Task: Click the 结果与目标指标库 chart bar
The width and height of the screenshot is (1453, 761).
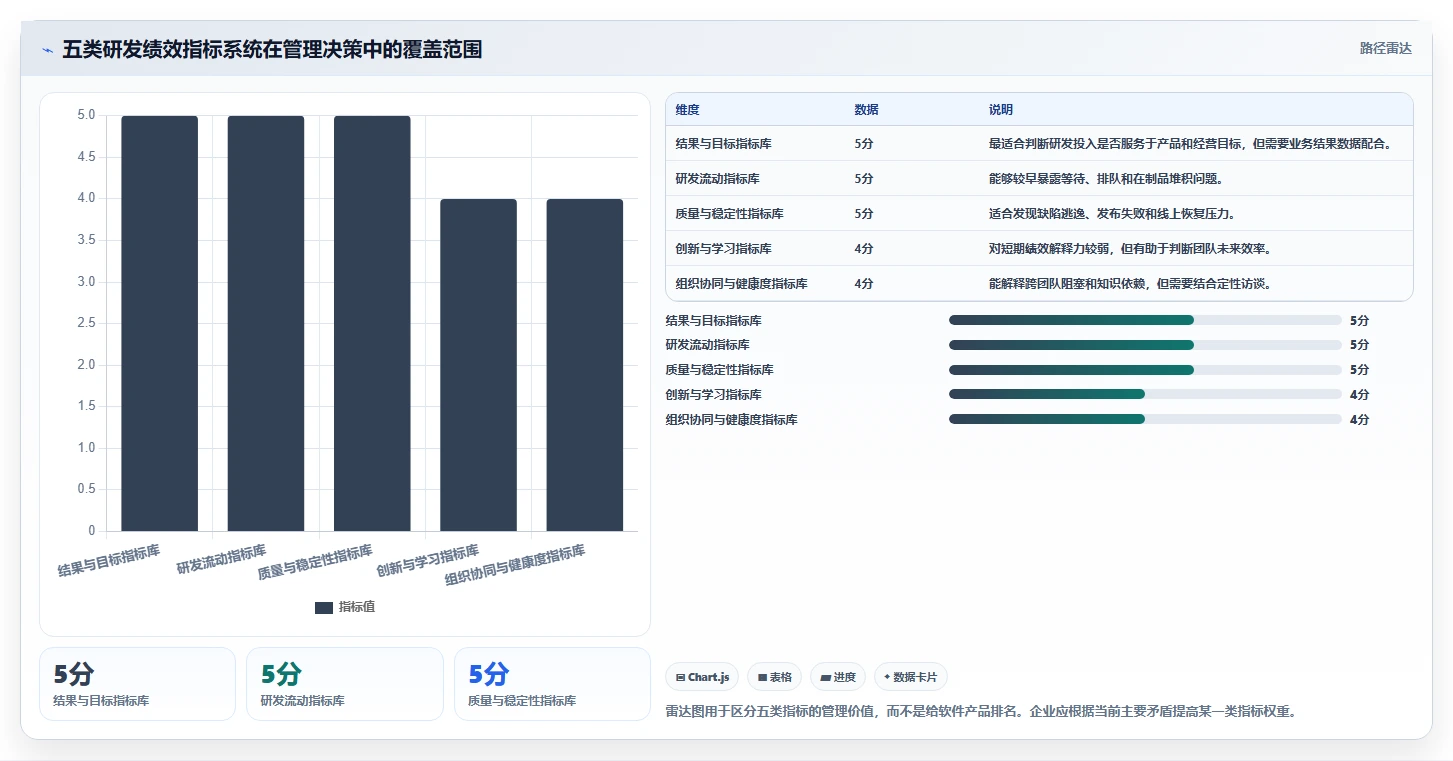Action: [160, 323]
